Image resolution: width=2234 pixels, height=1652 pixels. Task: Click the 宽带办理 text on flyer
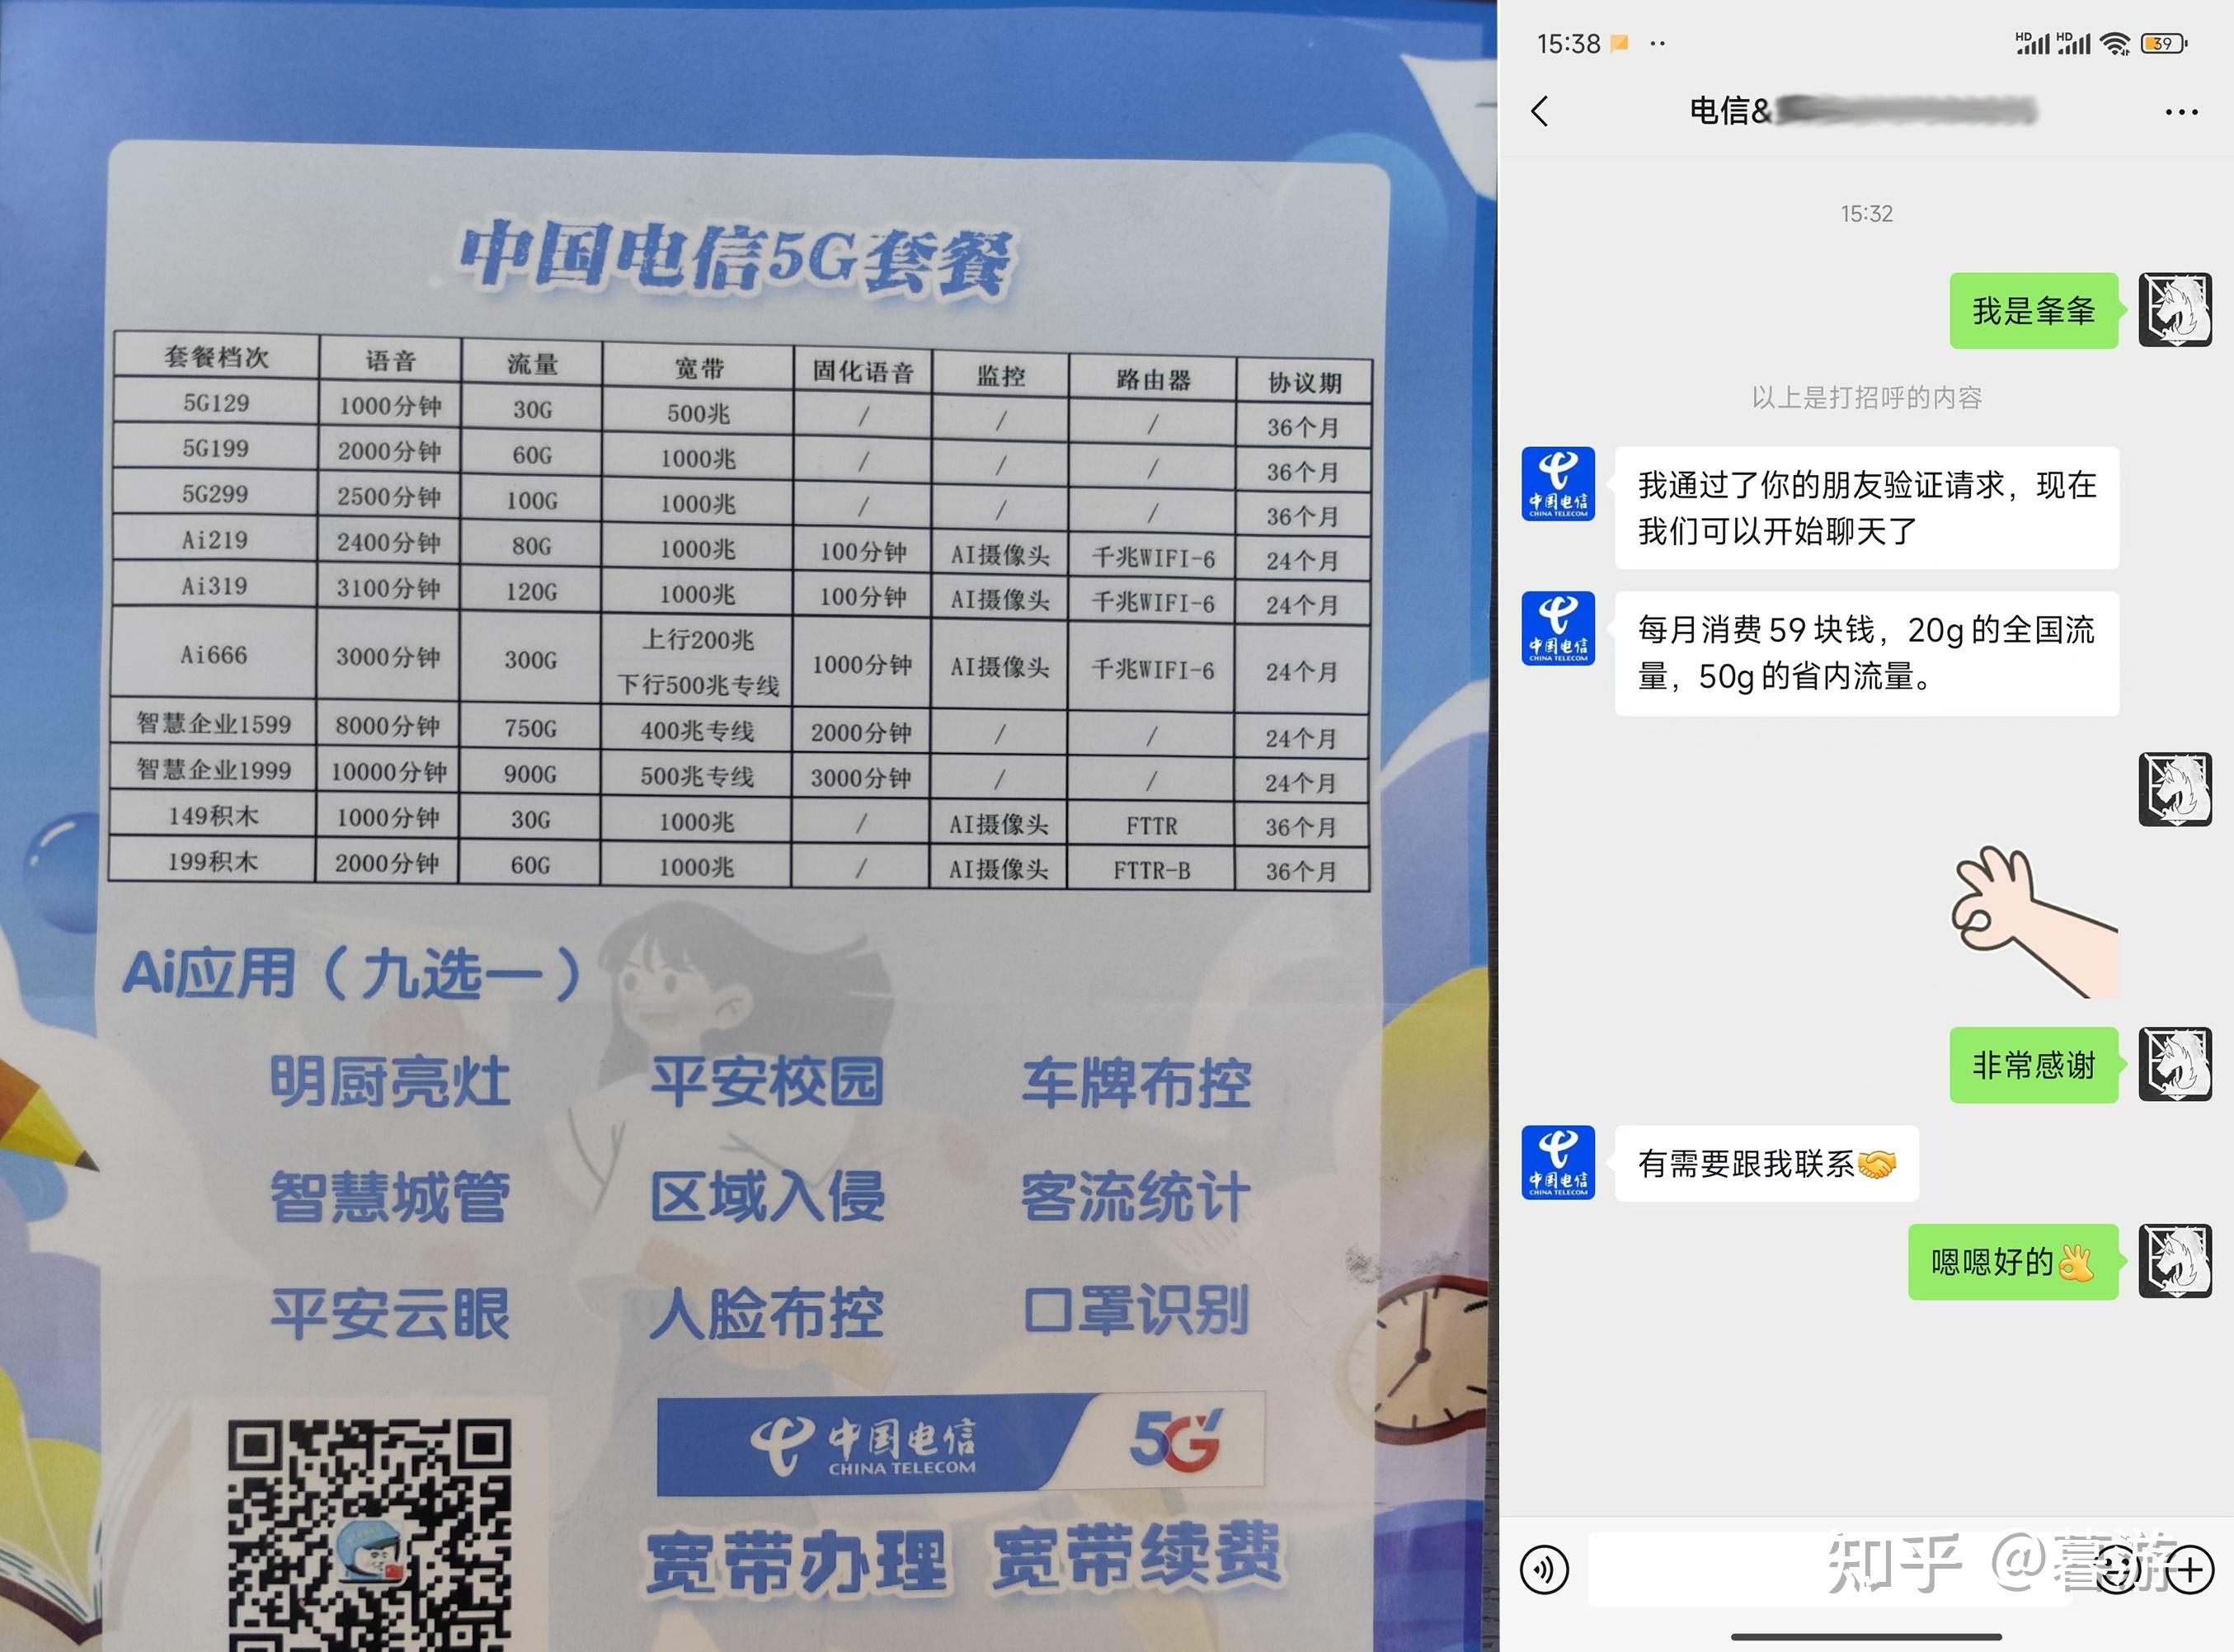[x=796, y=1562]
